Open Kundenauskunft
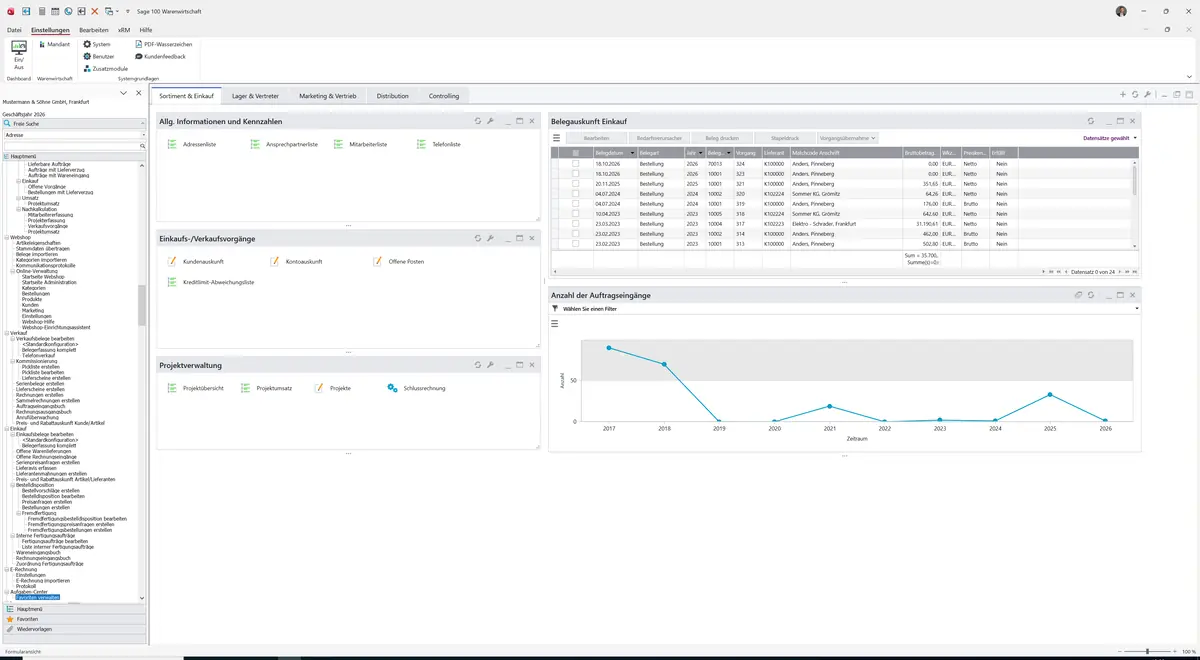The width and height of the screenshot is (1200, 660). (x=195, y=262)
